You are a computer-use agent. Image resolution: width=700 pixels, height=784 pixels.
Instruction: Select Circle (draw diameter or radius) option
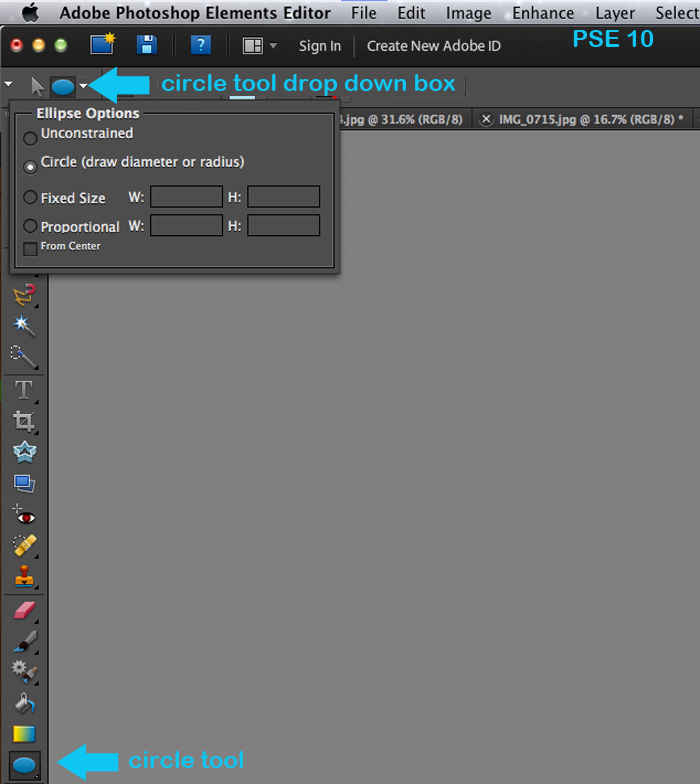[30, 167]
